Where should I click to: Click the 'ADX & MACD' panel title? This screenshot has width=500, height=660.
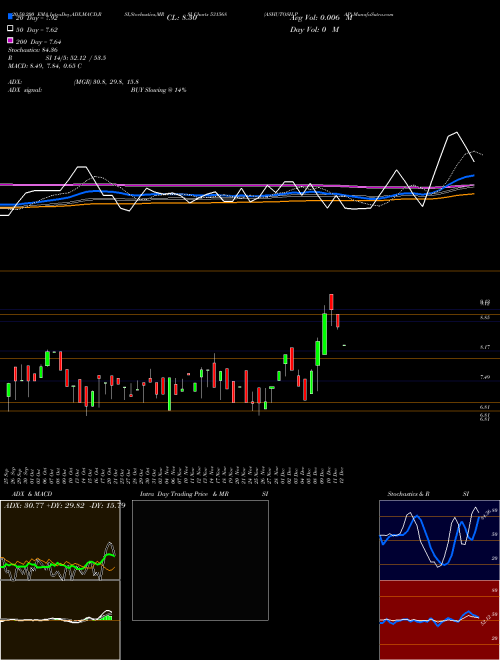[32, 494]
